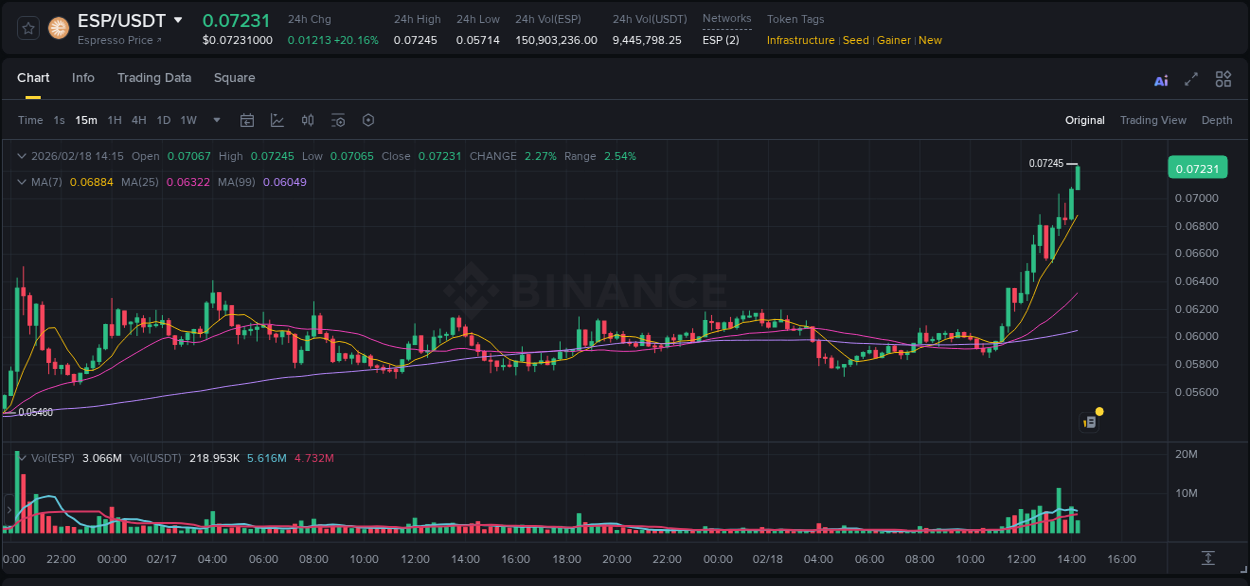The width and height of the screenshot is (1250, 586).
Task: Select the chart style line icon
Action: pos(276,120)
